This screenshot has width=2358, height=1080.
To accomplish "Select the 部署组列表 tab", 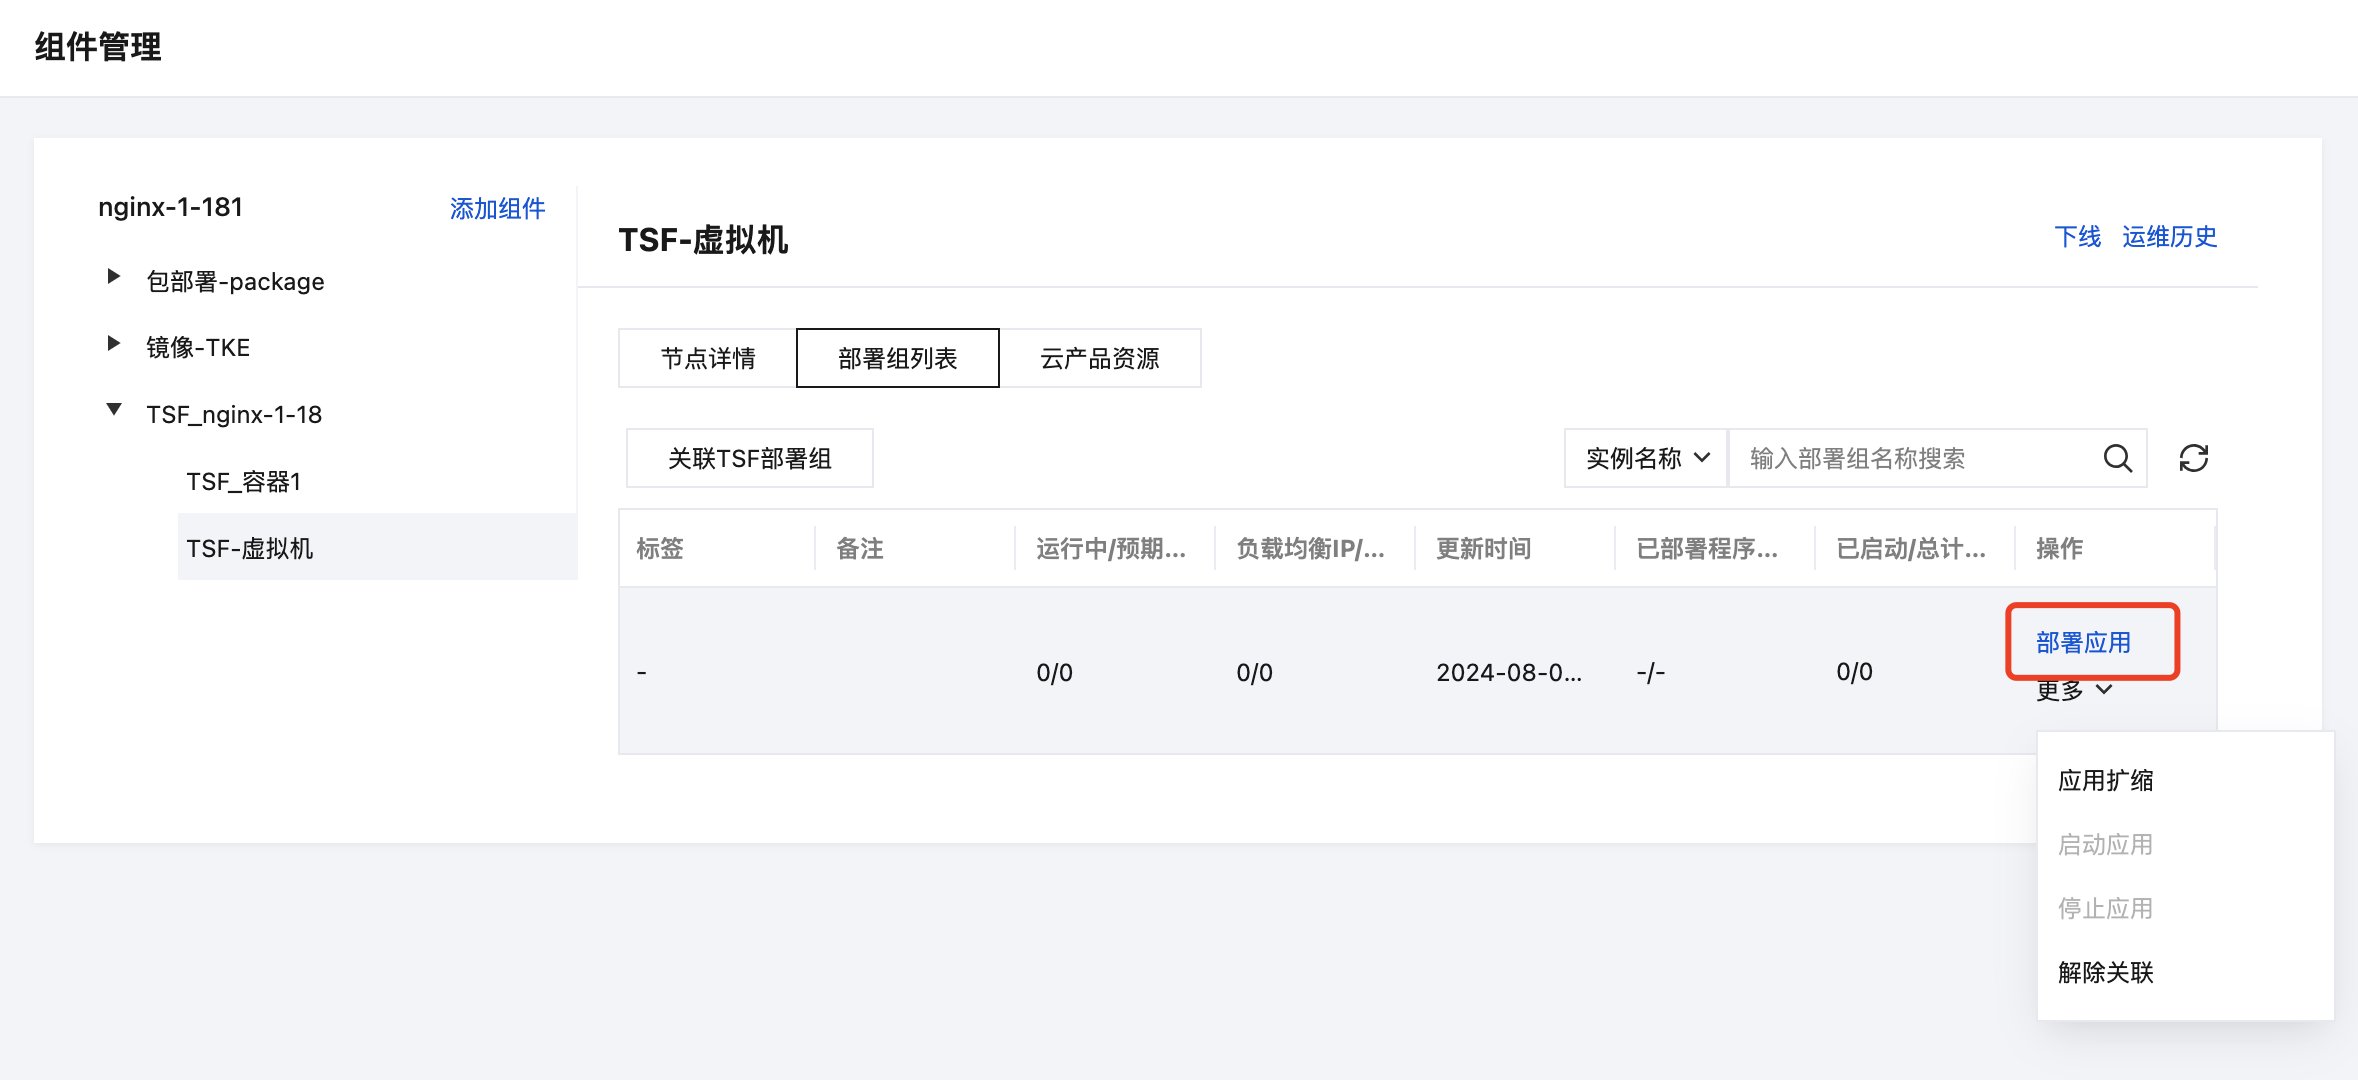I will pos(897,358).
